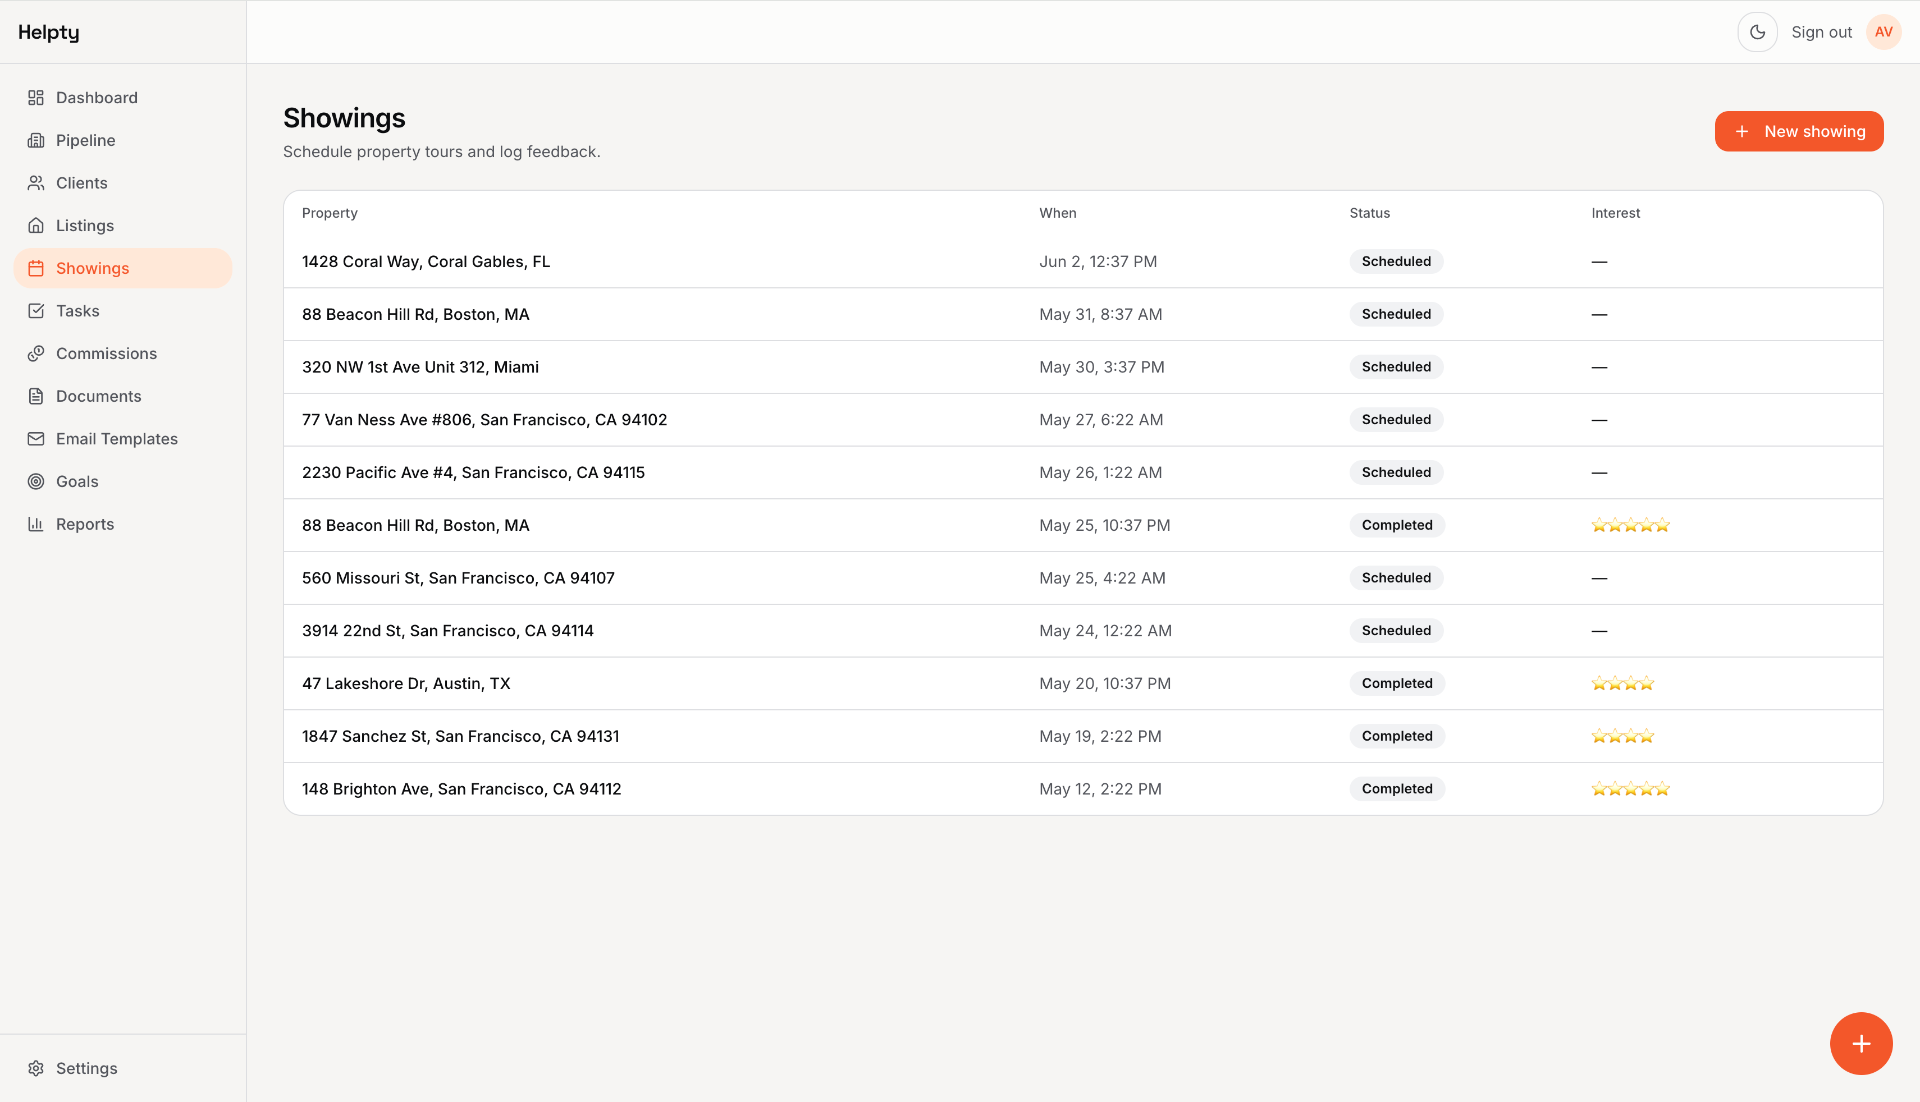Click the Clients people icon

coord(36,183)
